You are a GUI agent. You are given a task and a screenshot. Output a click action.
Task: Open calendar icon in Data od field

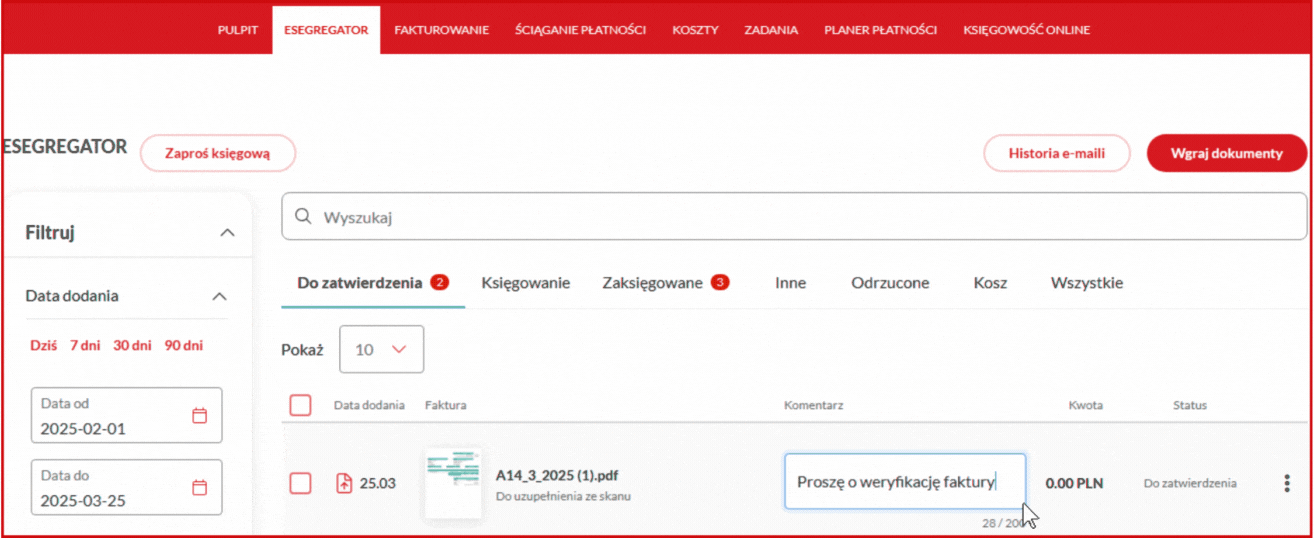click(199, 416)
